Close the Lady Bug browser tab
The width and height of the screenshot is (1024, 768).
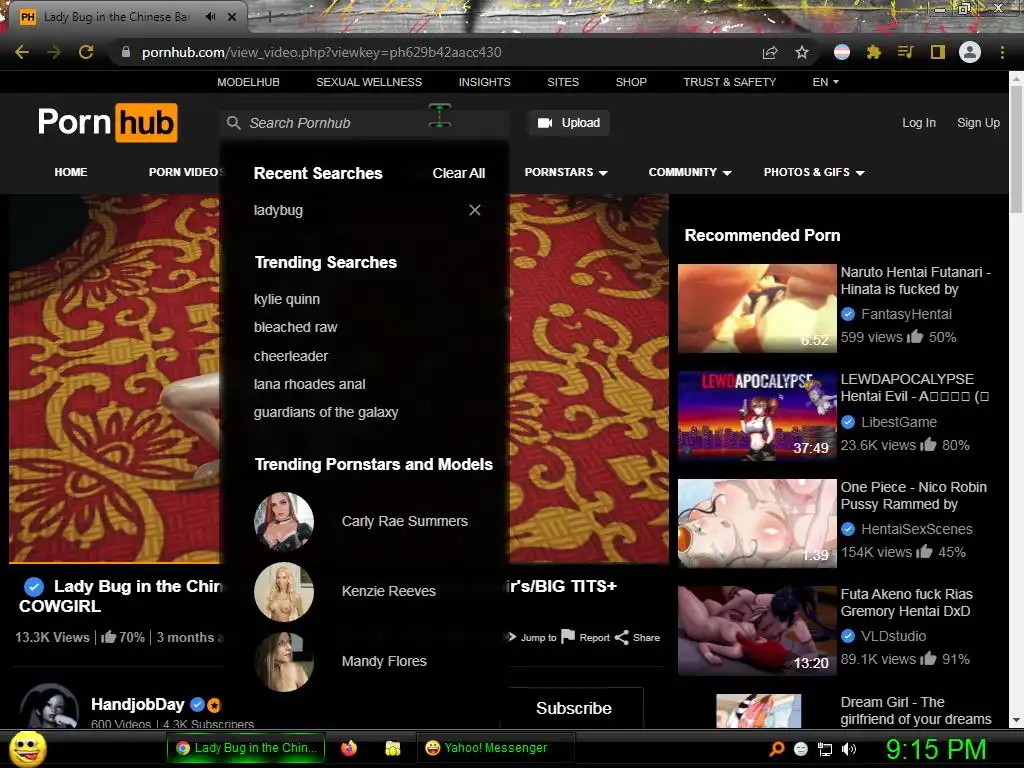coord(232,17)
